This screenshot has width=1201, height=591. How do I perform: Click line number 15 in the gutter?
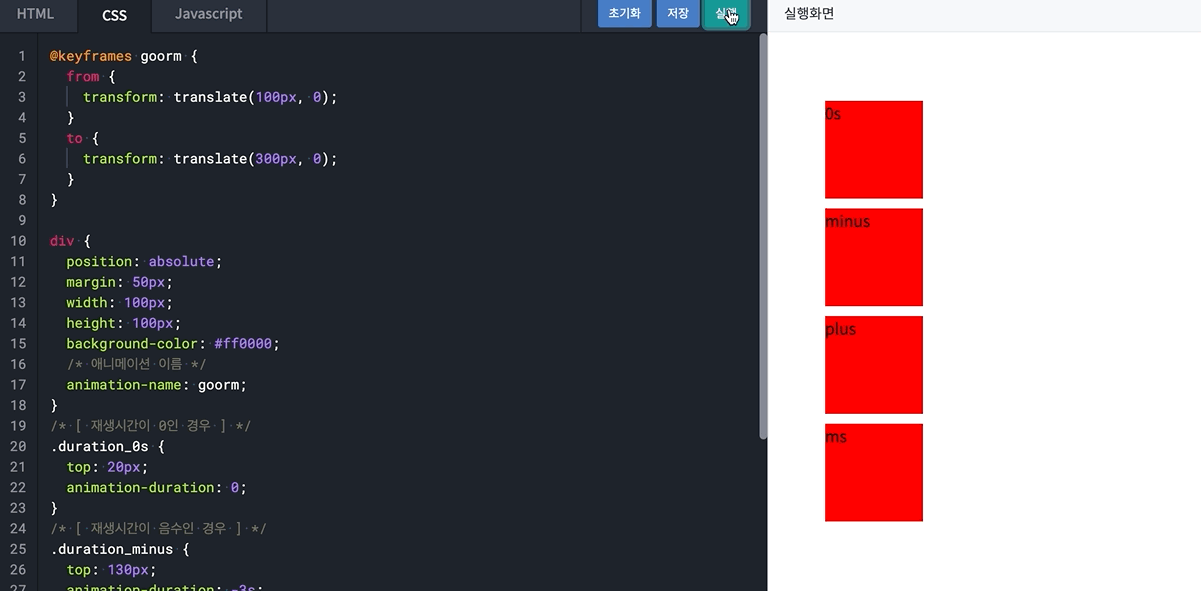tap(17, 343)
